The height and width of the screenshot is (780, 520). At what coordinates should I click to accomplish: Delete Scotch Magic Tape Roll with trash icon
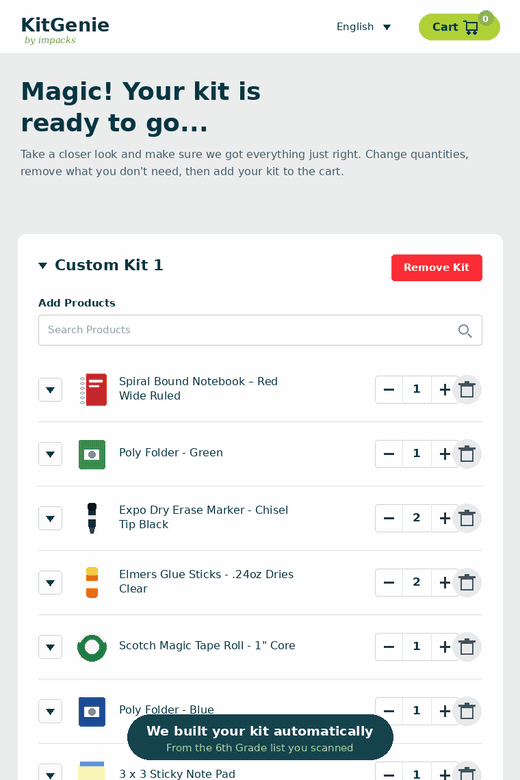467,647
